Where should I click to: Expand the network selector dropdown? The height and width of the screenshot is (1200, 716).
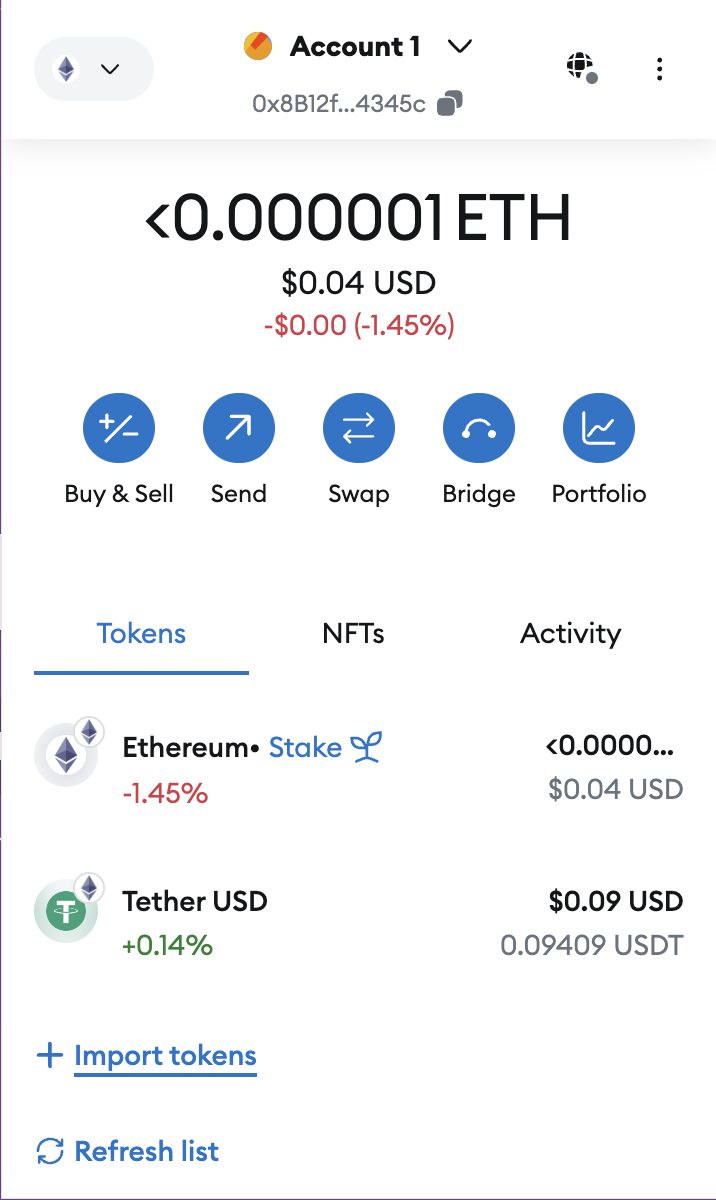click(93, 68)
